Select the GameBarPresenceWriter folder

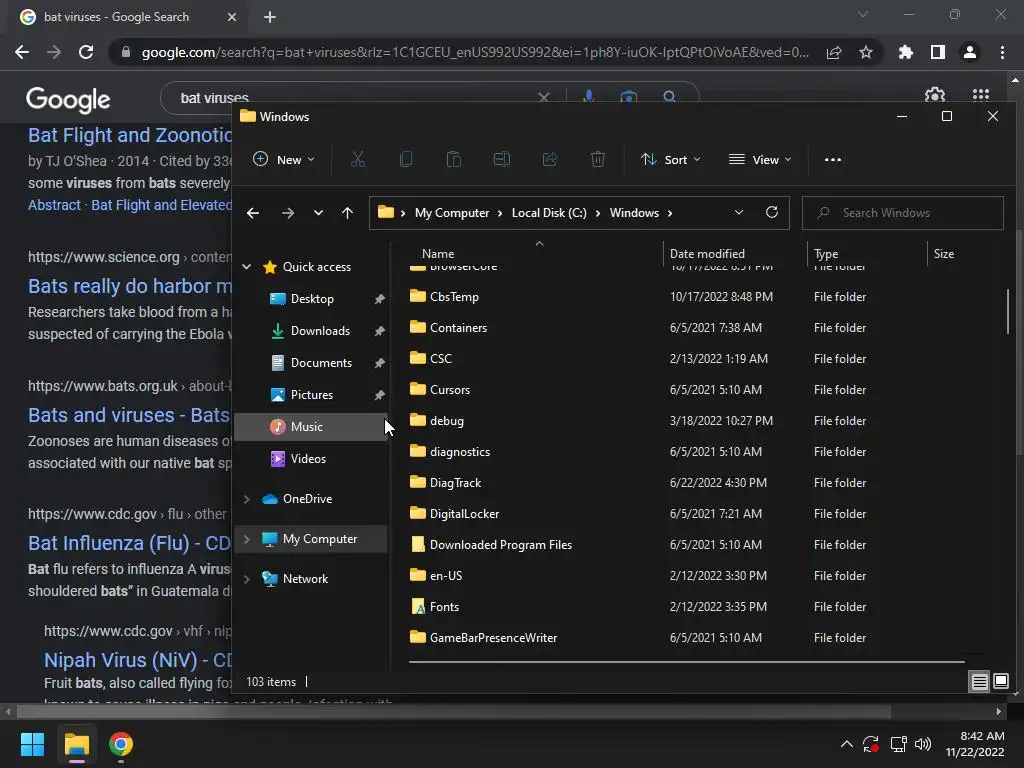(x=493, y=637)
